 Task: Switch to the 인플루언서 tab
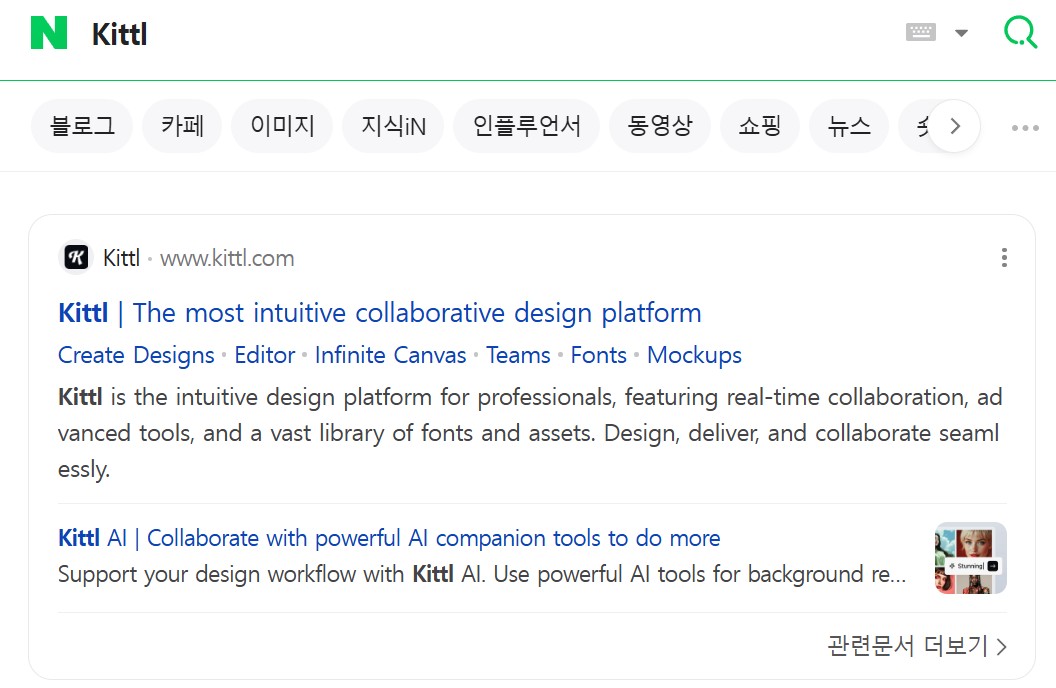coord(527,126)
